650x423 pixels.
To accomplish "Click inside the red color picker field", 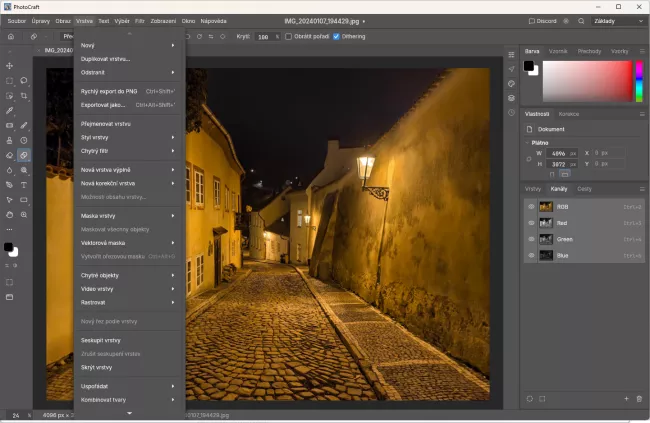I will 587,81.
